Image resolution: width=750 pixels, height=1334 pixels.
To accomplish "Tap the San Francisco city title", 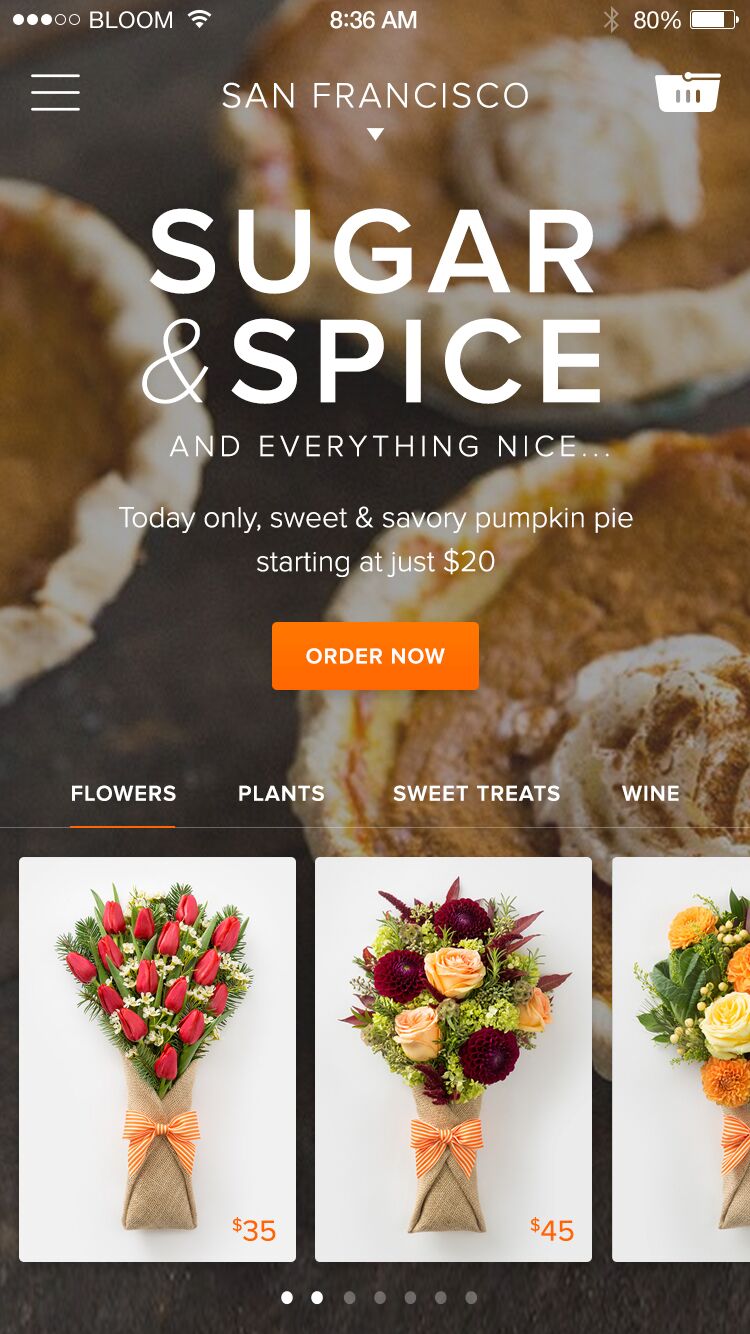I will click(x=375, y=96).
